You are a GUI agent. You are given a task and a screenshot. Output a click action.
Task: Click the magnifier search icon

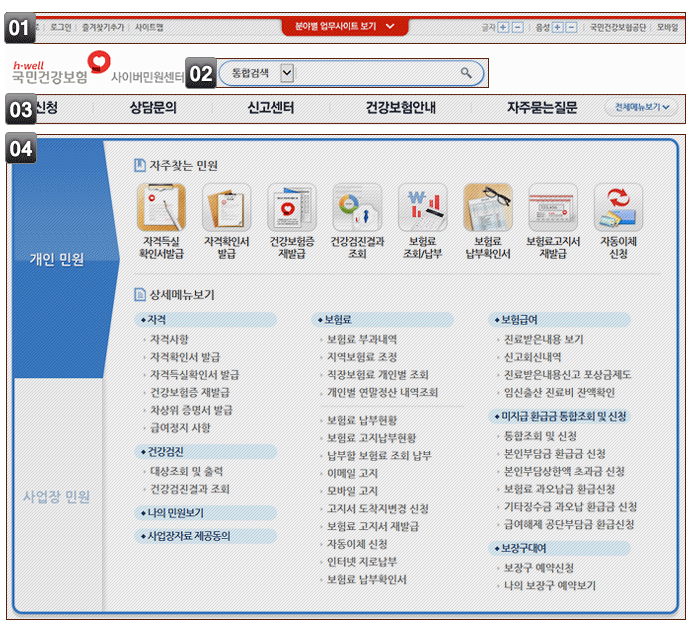point(466,73)
